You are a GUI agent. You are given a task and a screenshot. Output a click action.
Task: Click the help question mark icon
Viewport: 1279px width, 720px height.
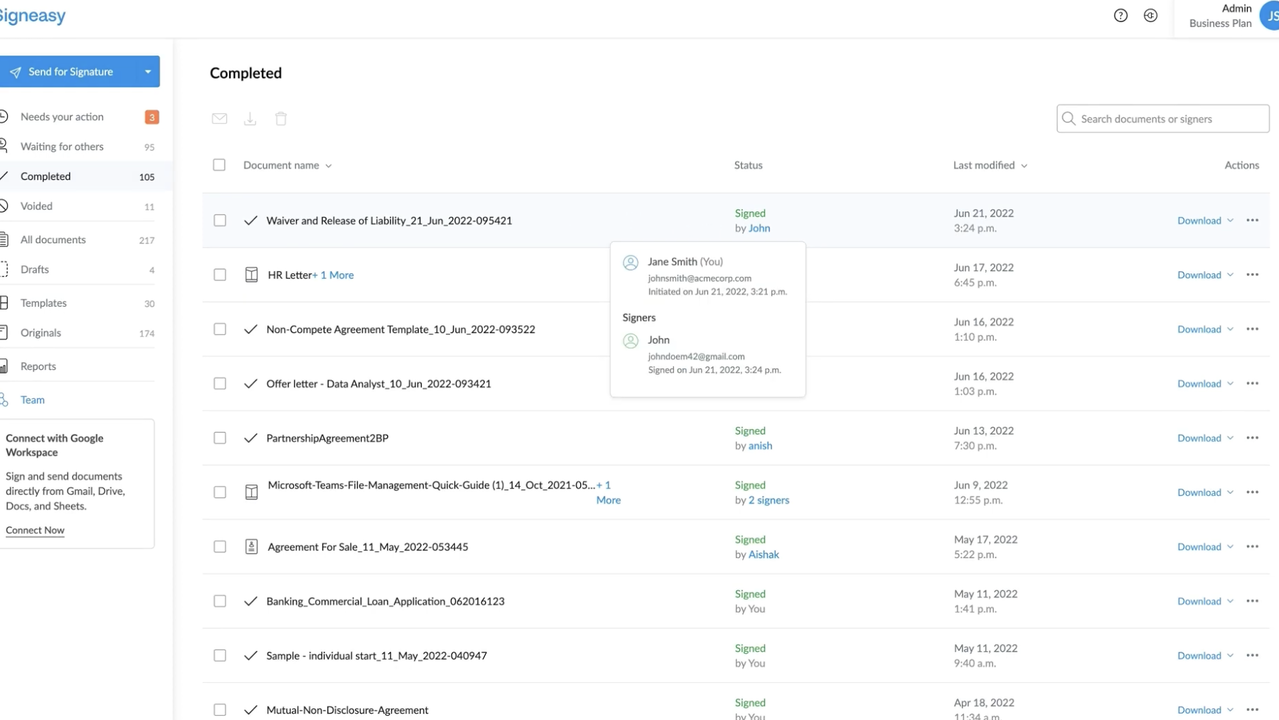tap(1120, 16)
